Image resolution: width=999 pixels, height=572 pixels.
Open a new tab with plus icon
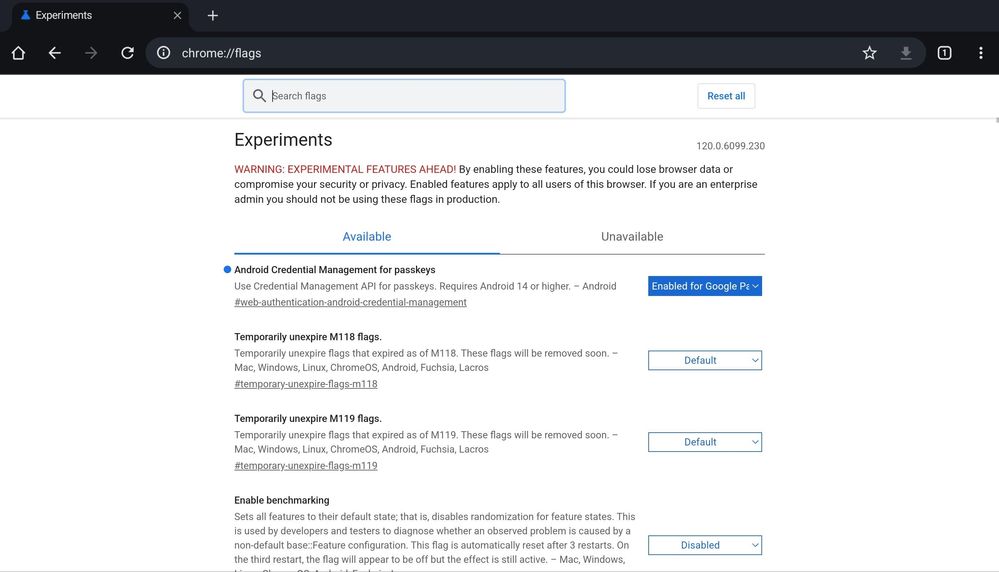click(213, 15)
